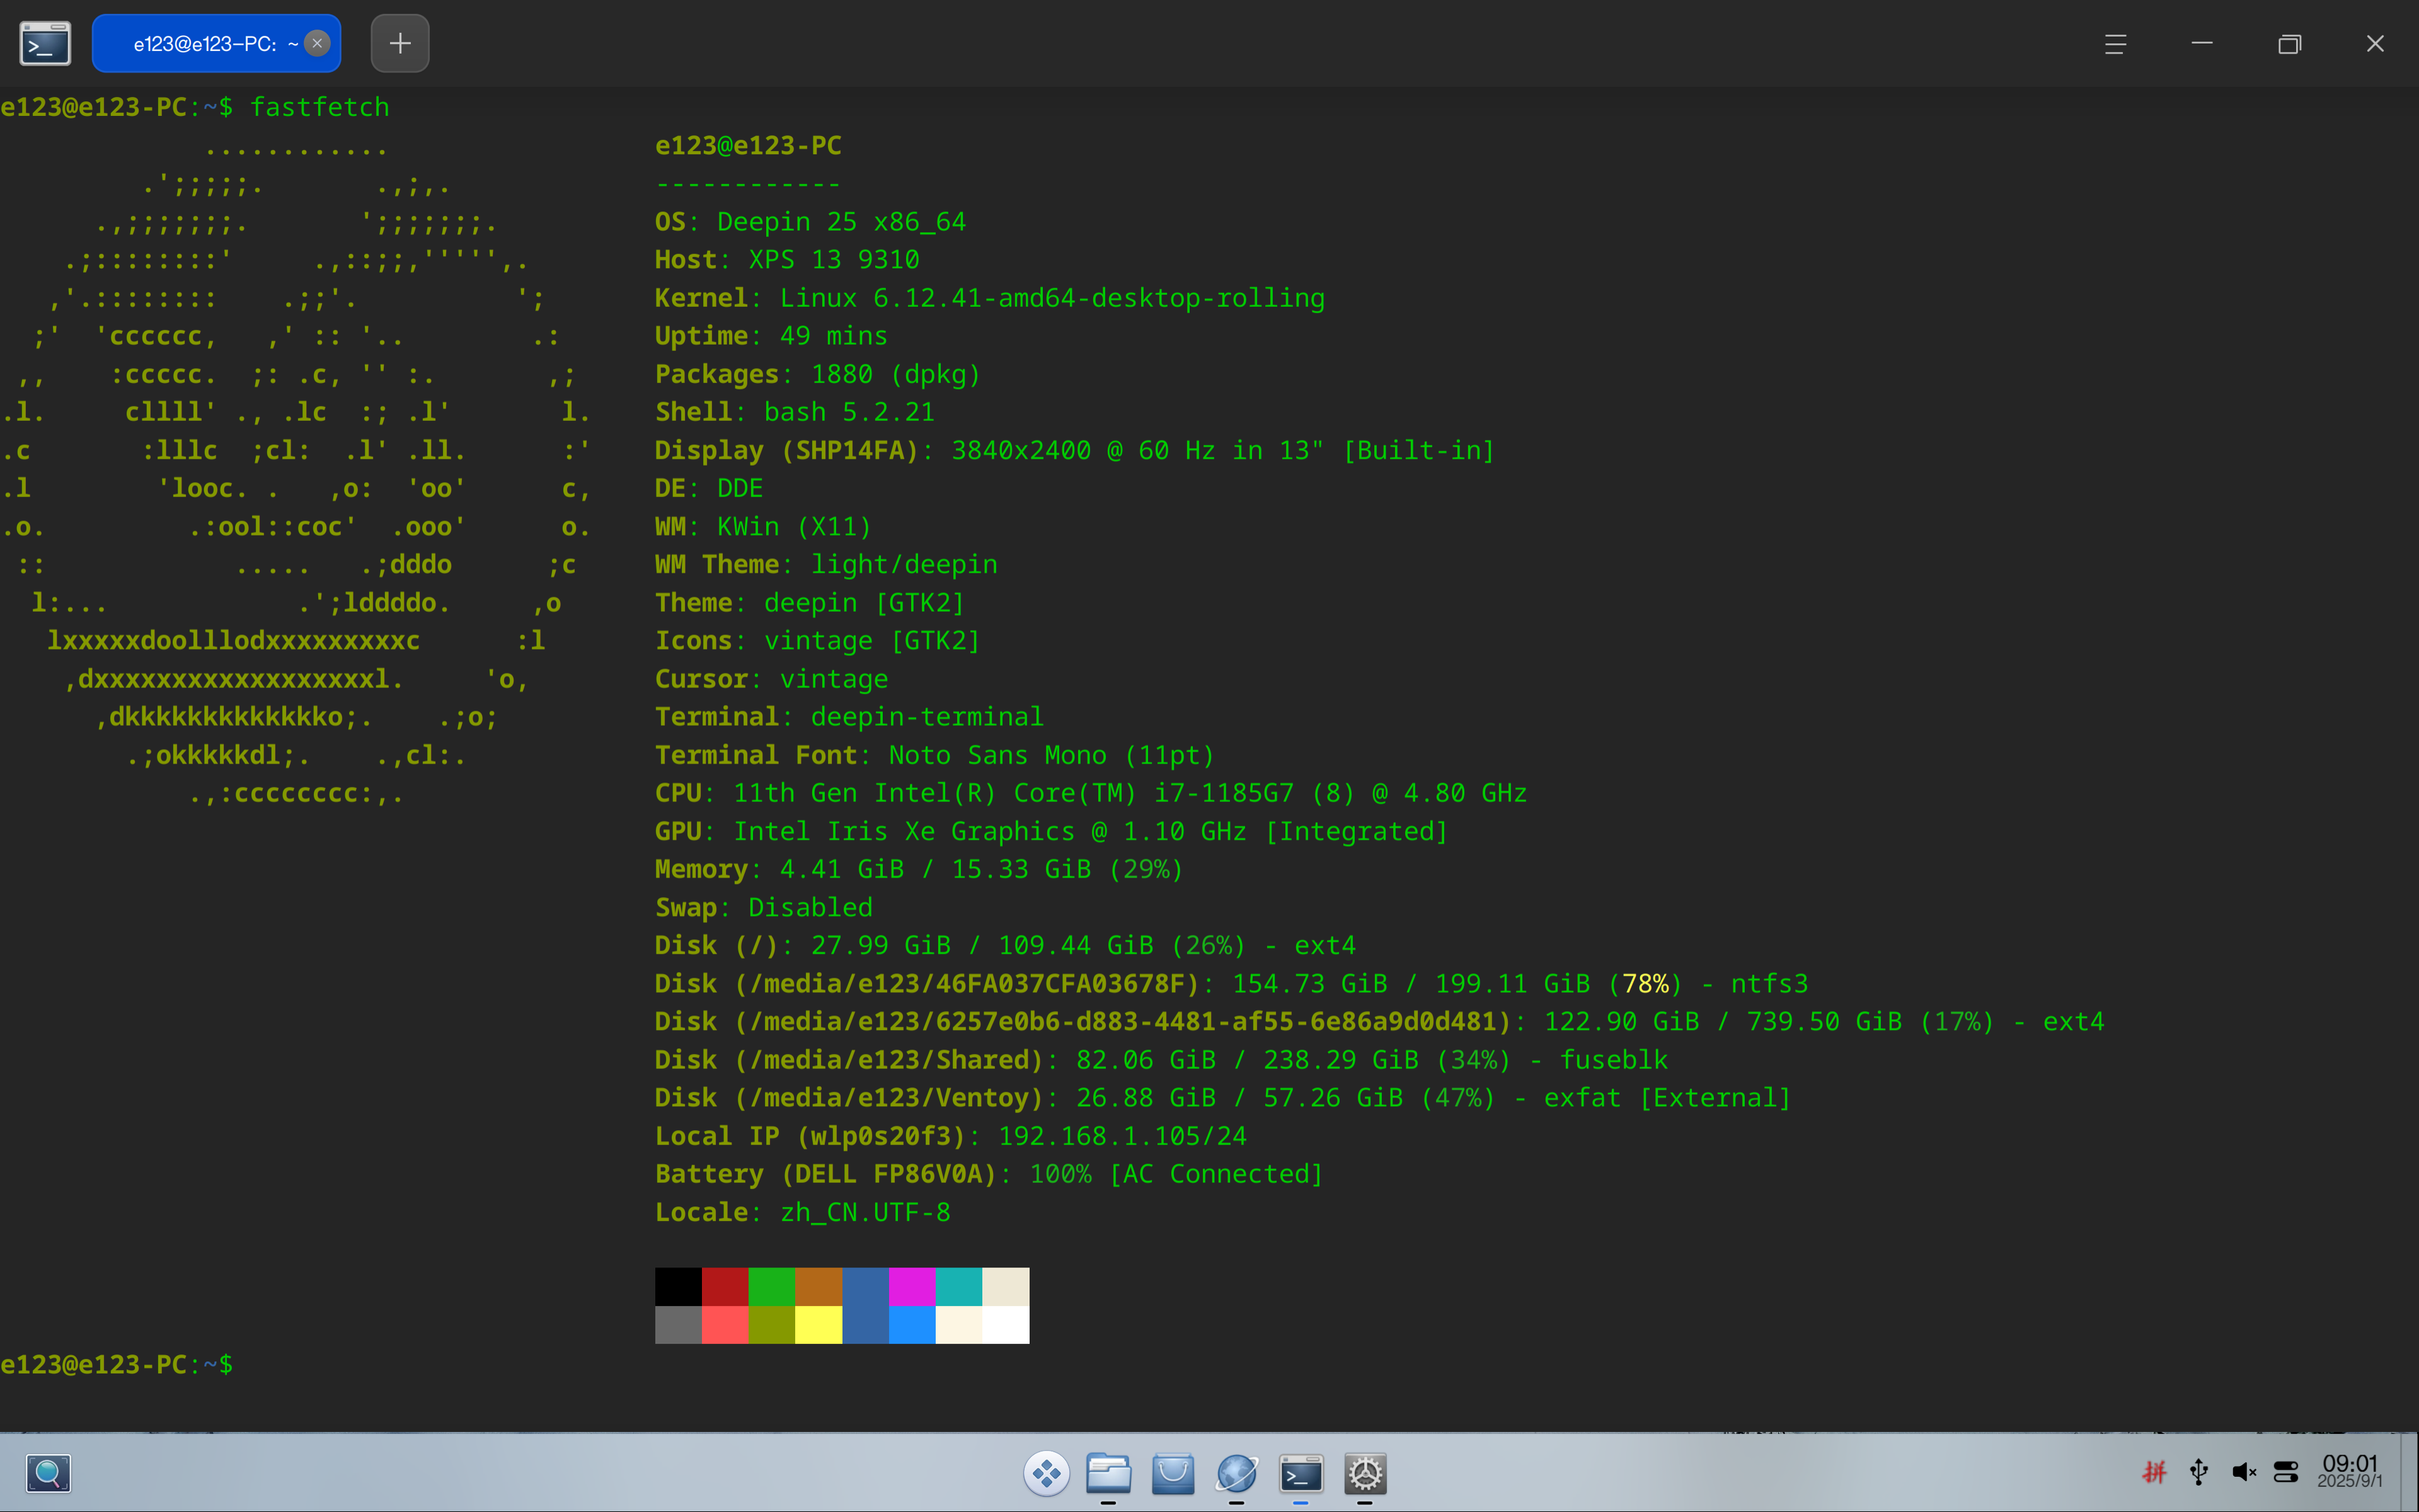This screenshot has width=2419, height=1512.
Task: Open the quick settings toggles tray icon
Action: tap(2286, 1472)
